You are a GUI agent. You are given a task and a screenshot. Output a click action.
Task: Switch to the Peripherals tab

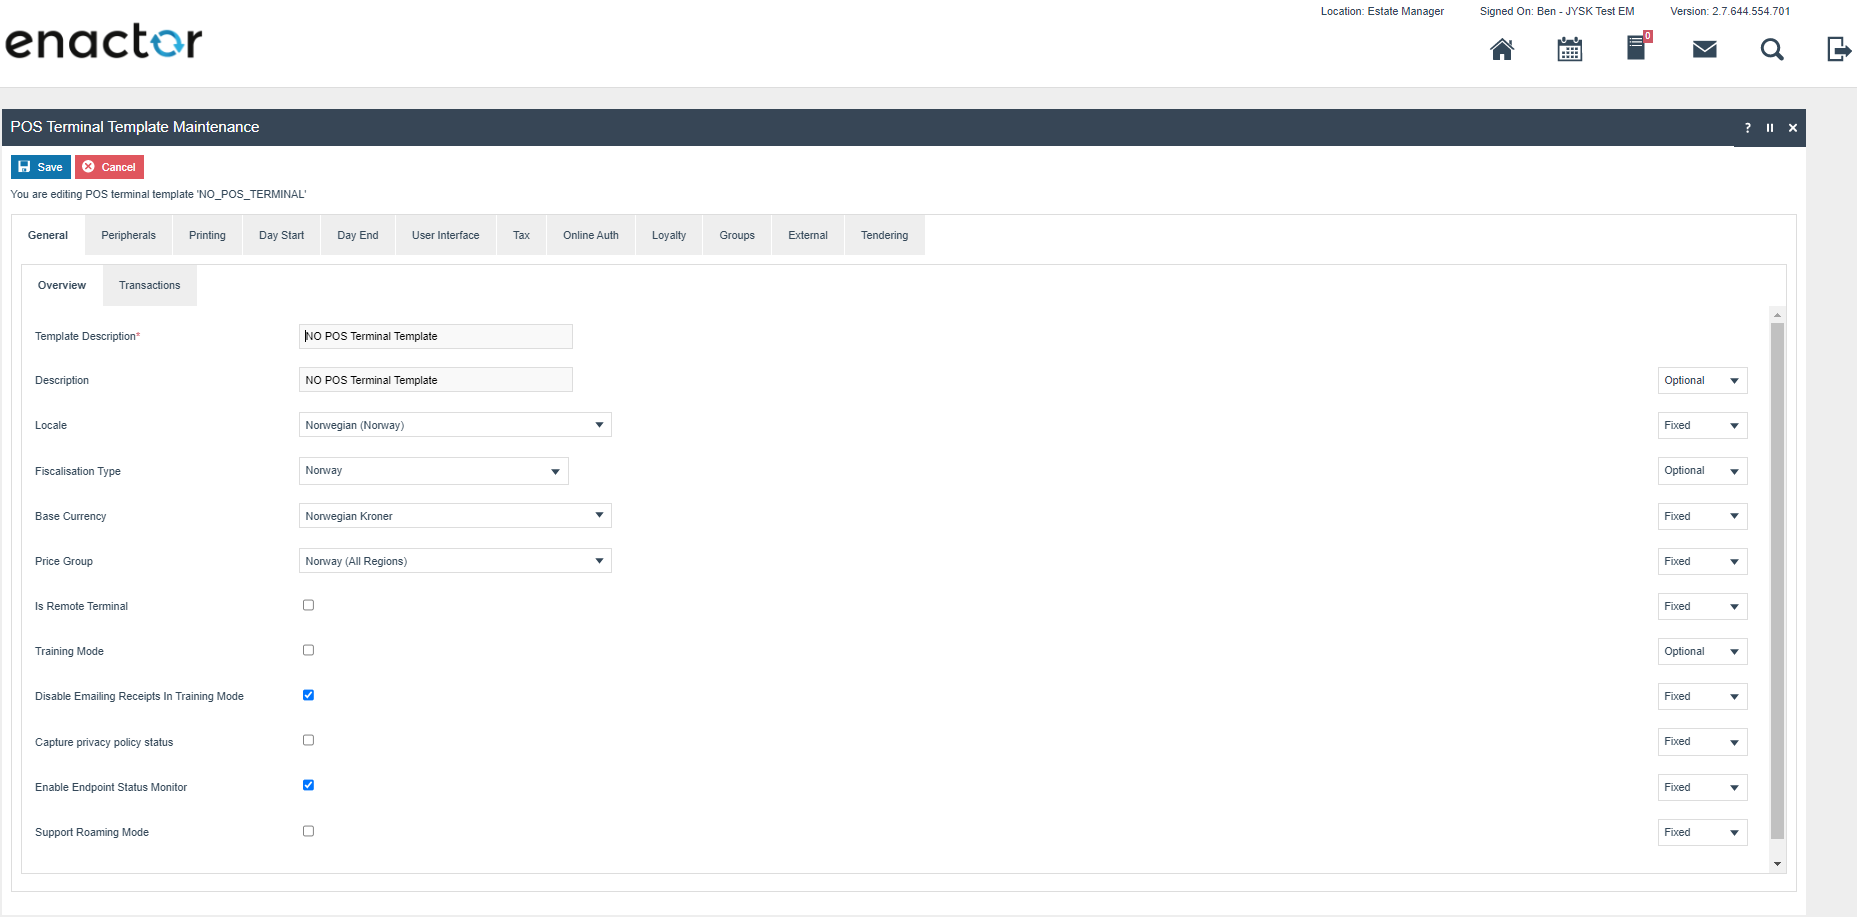(128, 235)
